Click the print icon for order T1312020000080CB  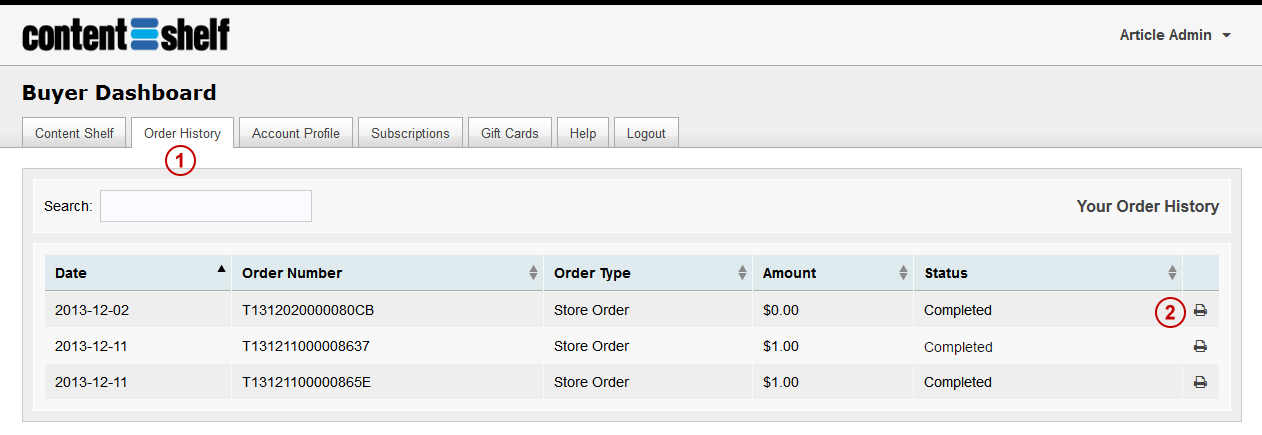pos(1200,311)
